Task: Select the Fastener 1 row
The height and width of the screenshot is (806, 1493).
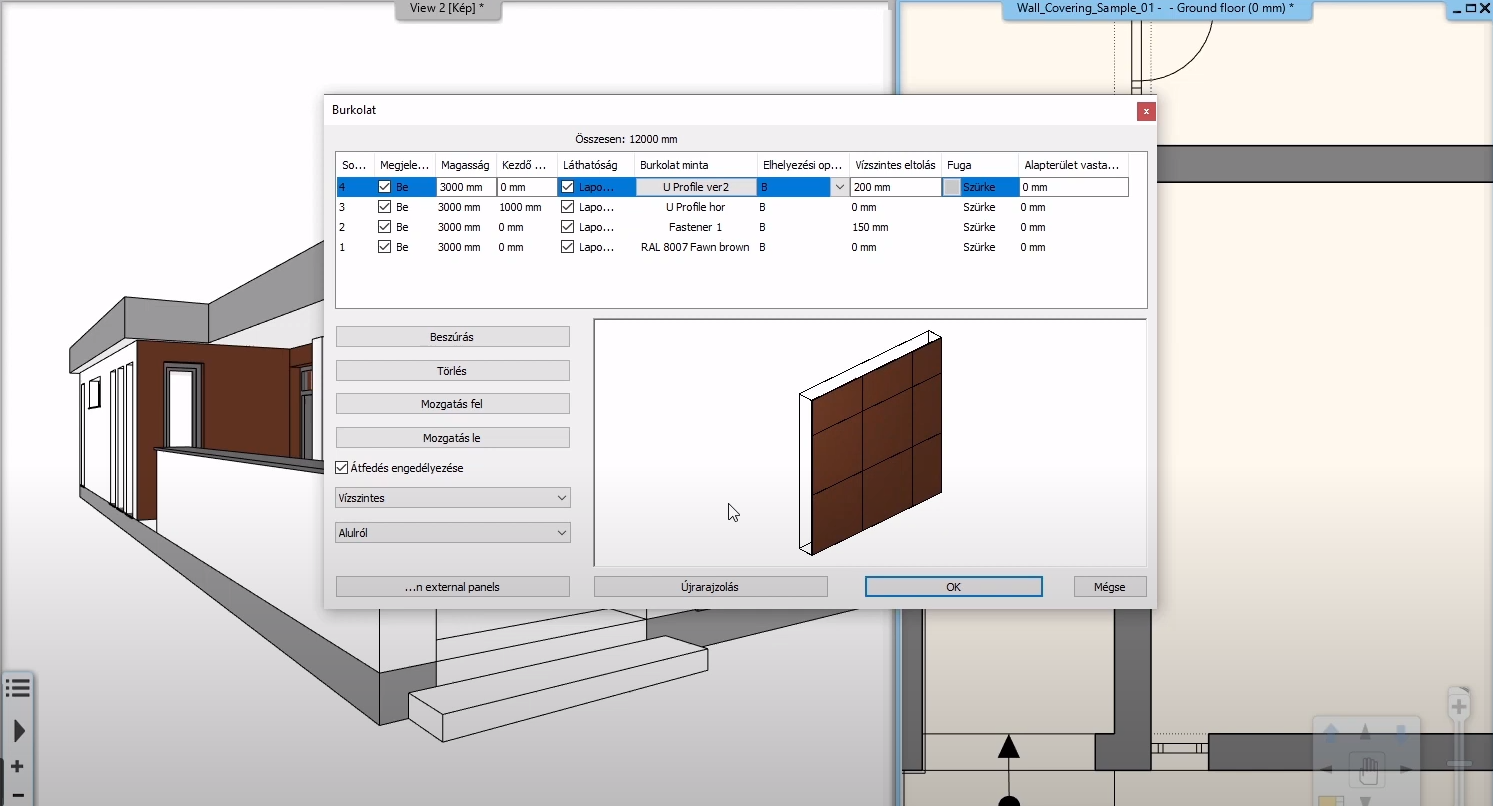Action: coord(733,227)
